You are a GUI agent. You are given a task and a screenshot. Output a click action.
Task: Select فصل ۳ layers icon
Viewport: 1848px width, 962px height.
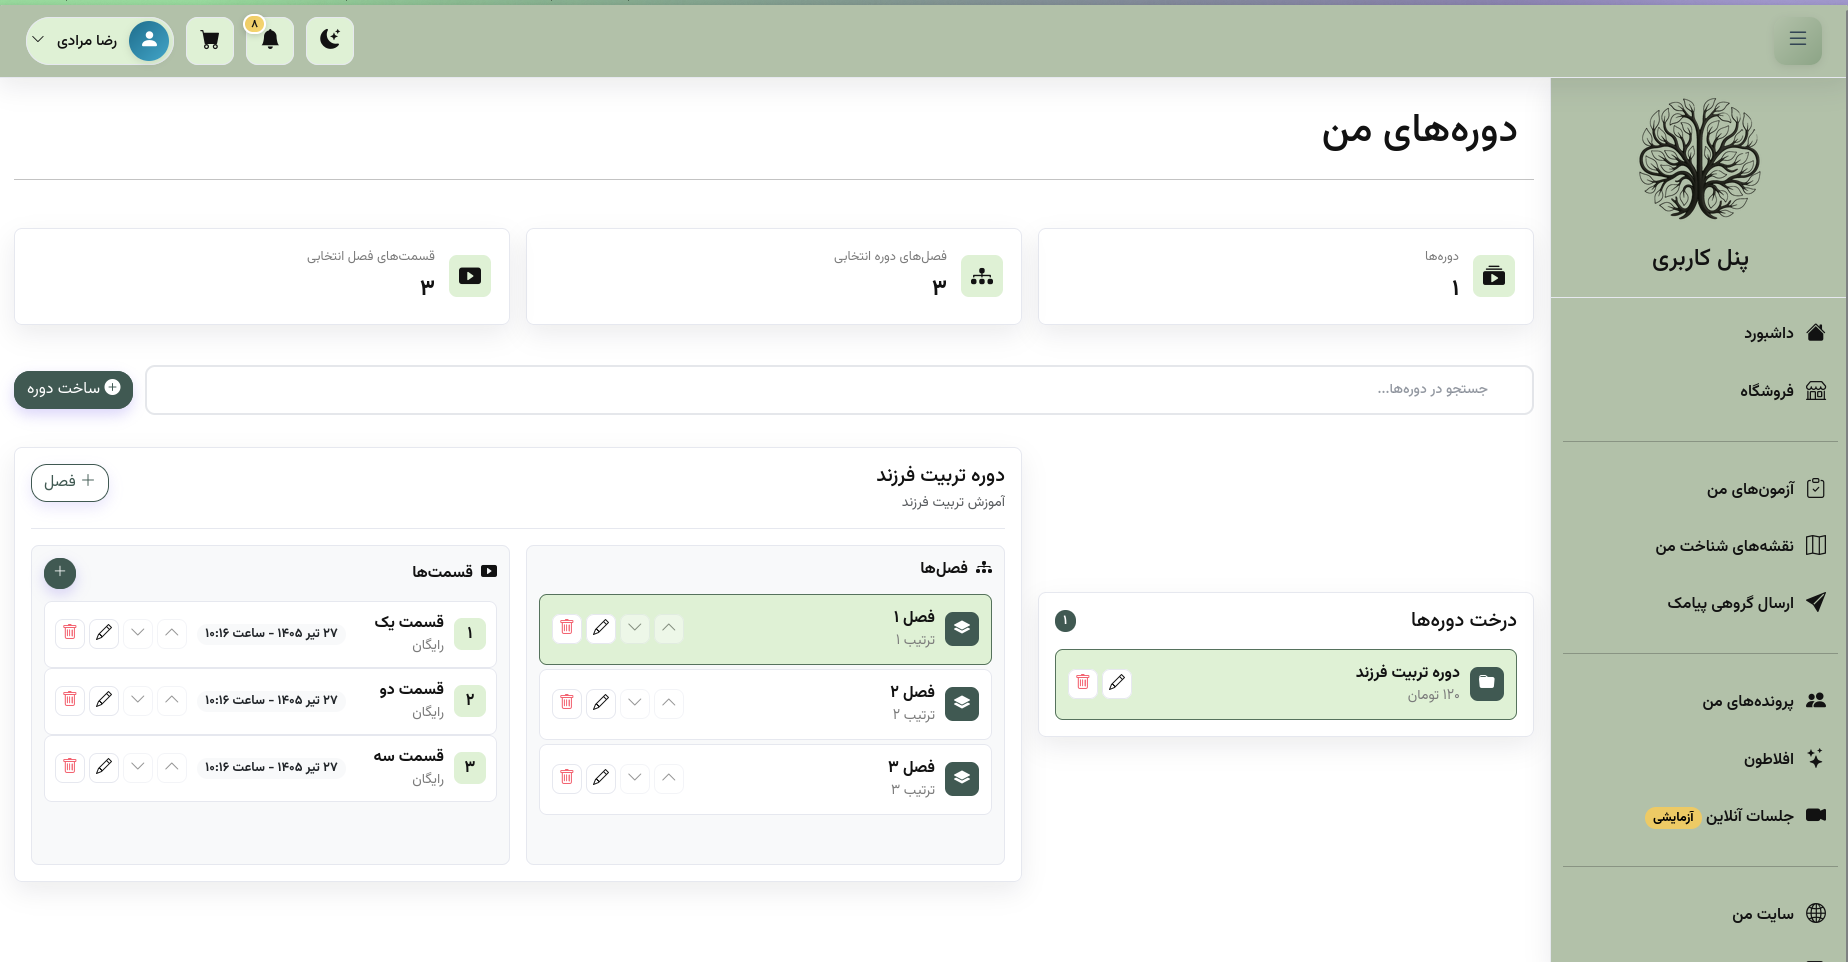(962, 778)
